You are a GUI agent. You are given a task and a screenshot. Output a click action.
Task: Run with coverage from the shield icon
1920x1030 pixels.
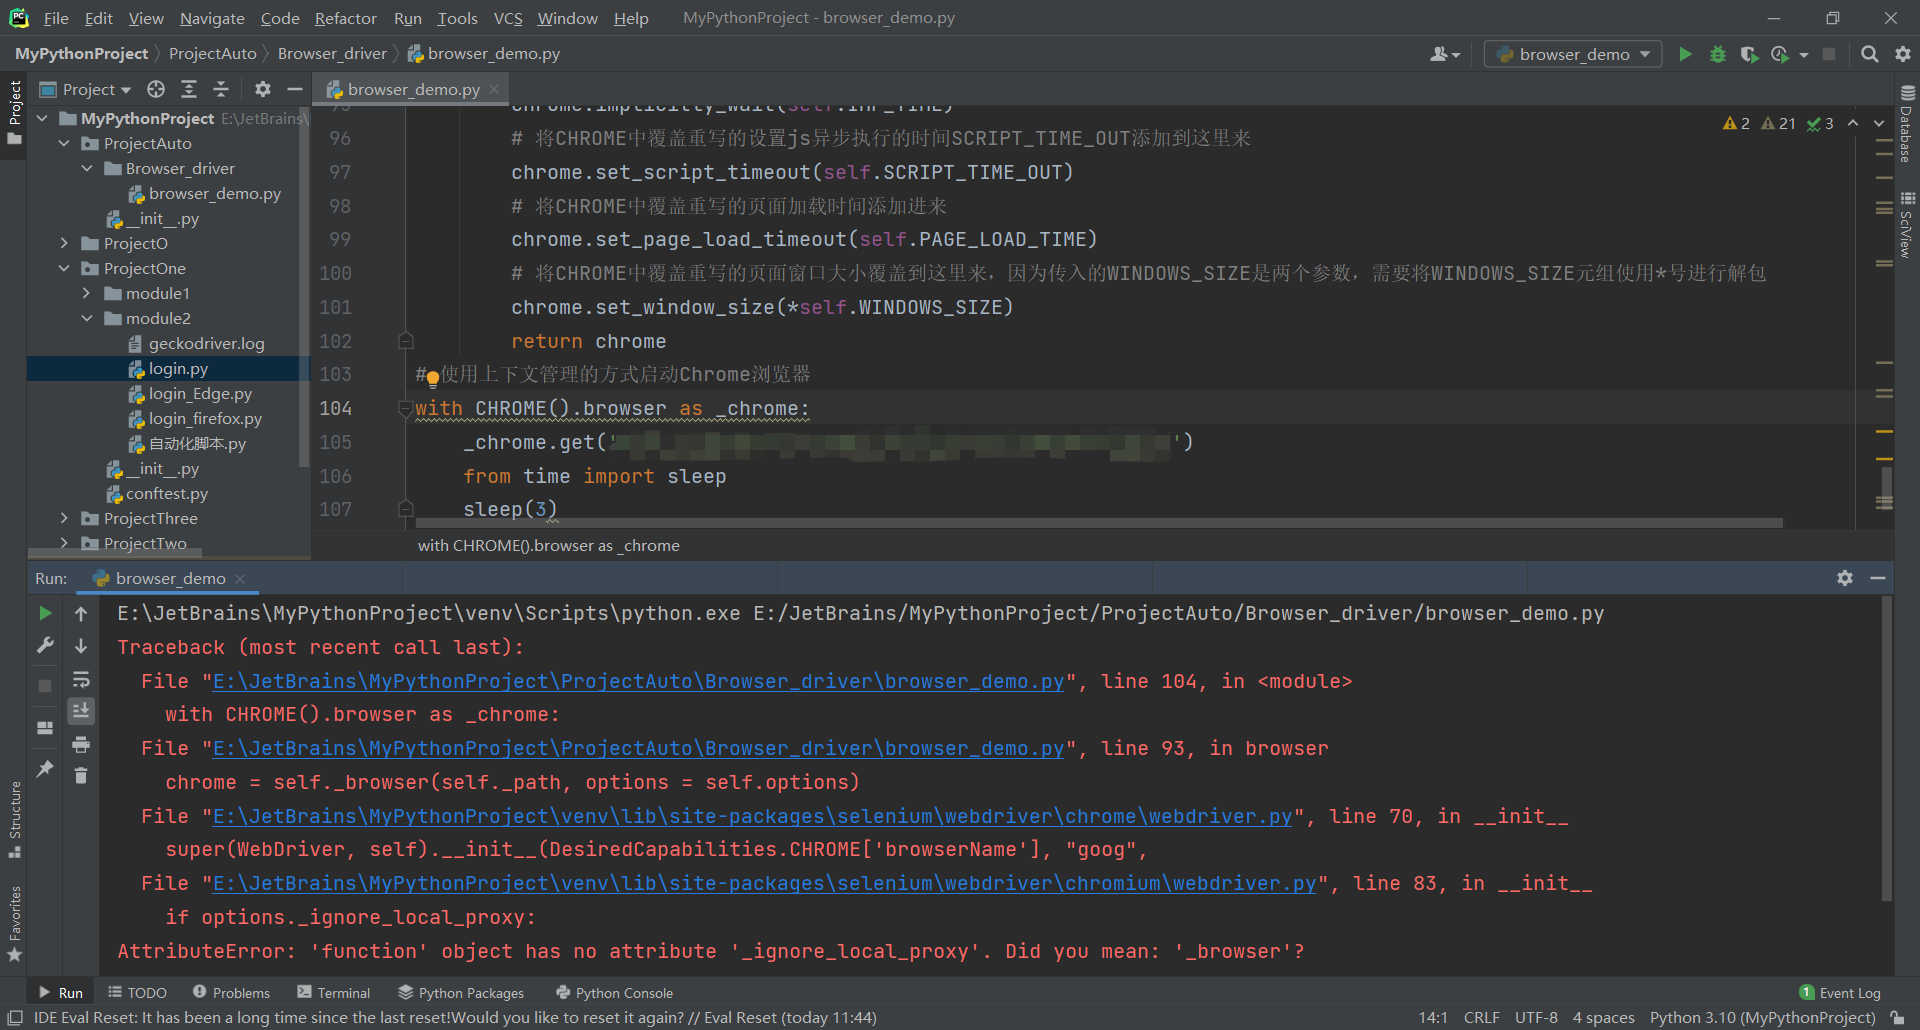click(x=1749, y=54)
